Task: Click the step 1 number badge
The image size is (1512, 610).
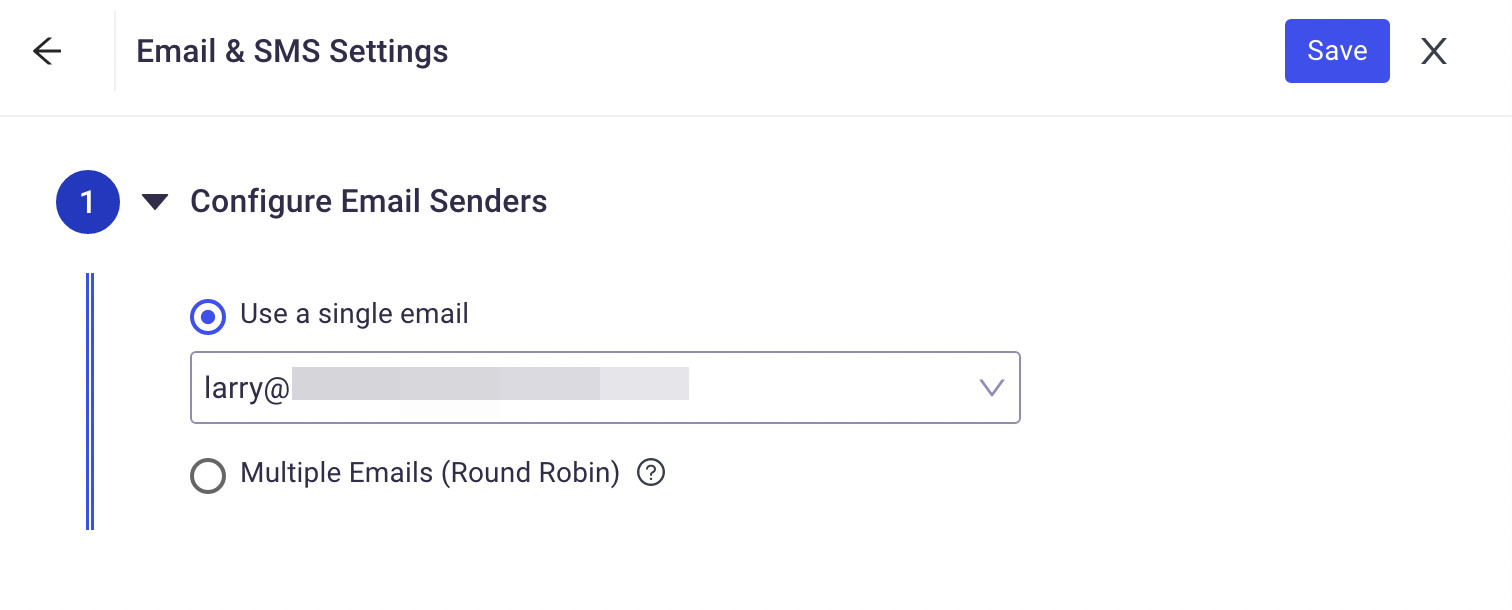Action: [88, 202]
